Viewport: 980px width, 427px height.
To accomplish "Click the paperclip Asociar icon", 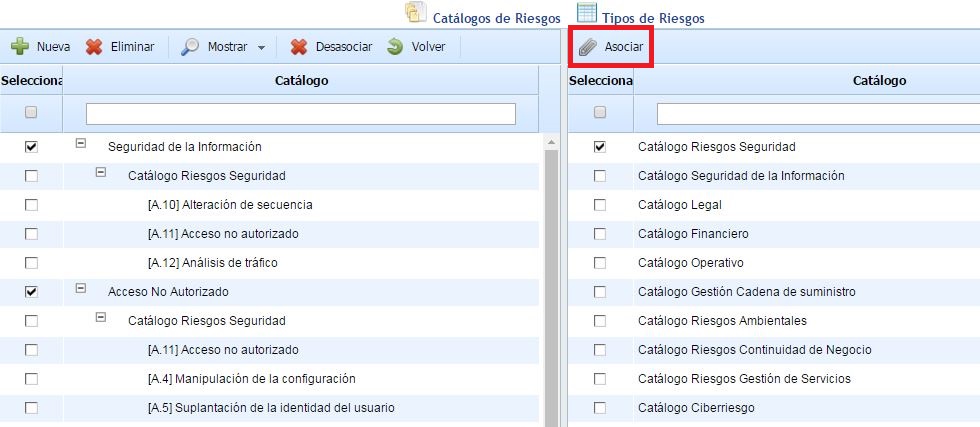I will [x=588, y=47].
